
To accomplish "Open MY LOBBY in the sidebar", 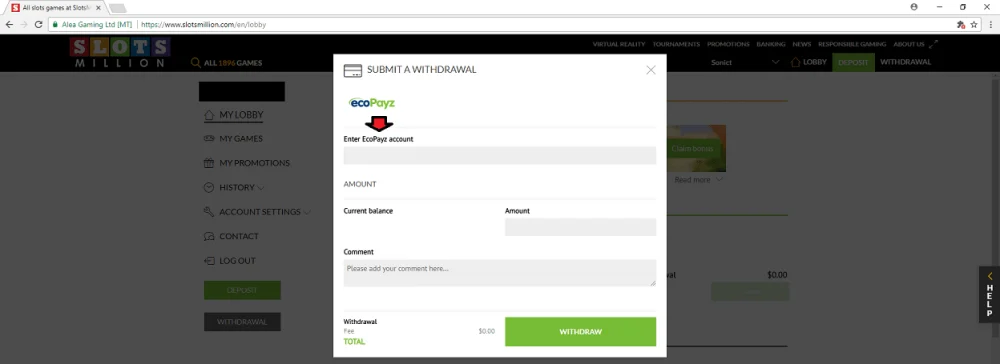I will coord(241,115).
